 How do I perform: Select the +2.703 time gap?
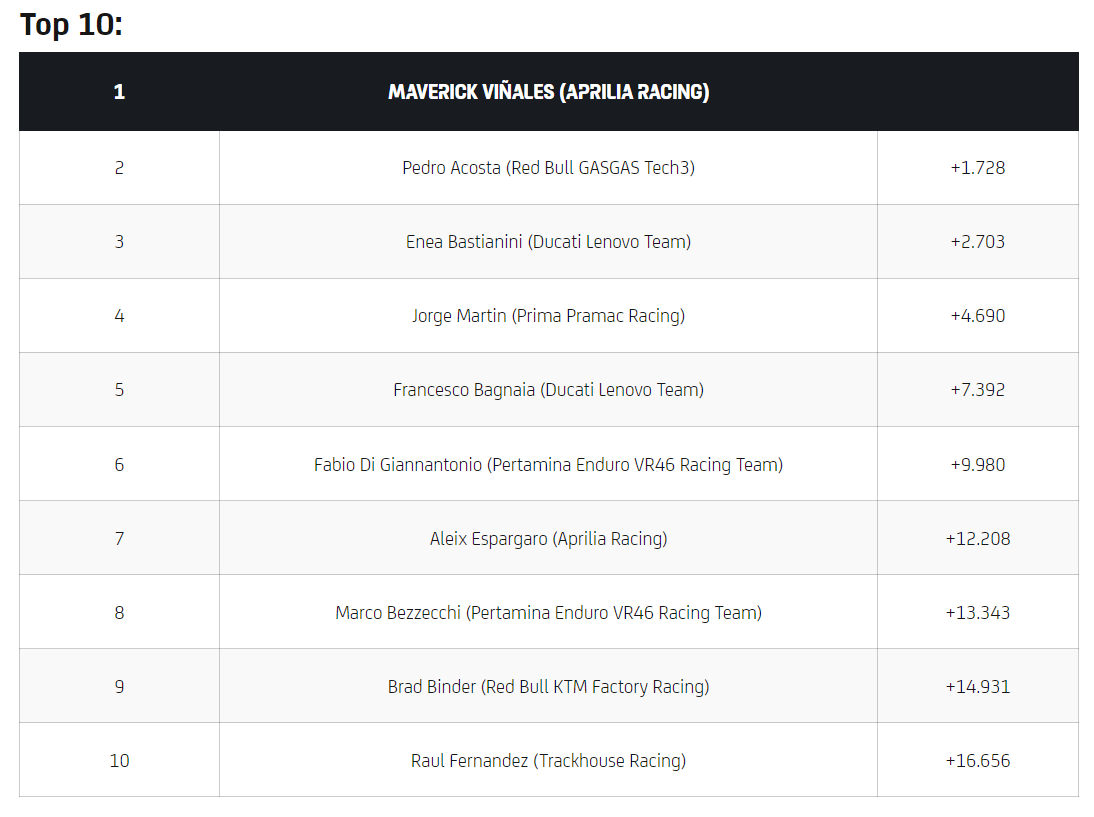[977, 242]
